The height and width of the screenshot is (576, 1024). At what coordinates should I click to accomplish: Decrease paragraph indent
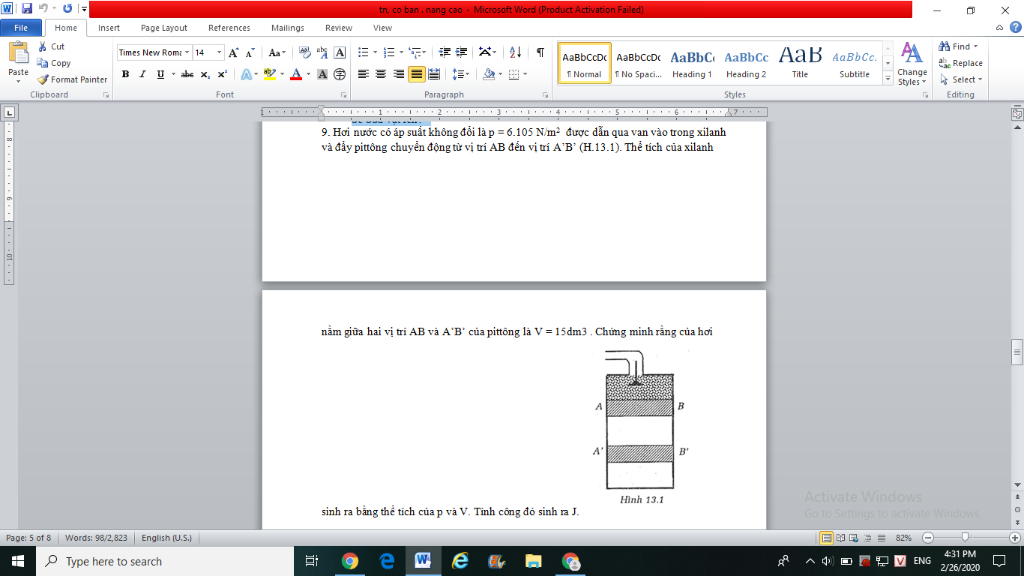(445, 53)
